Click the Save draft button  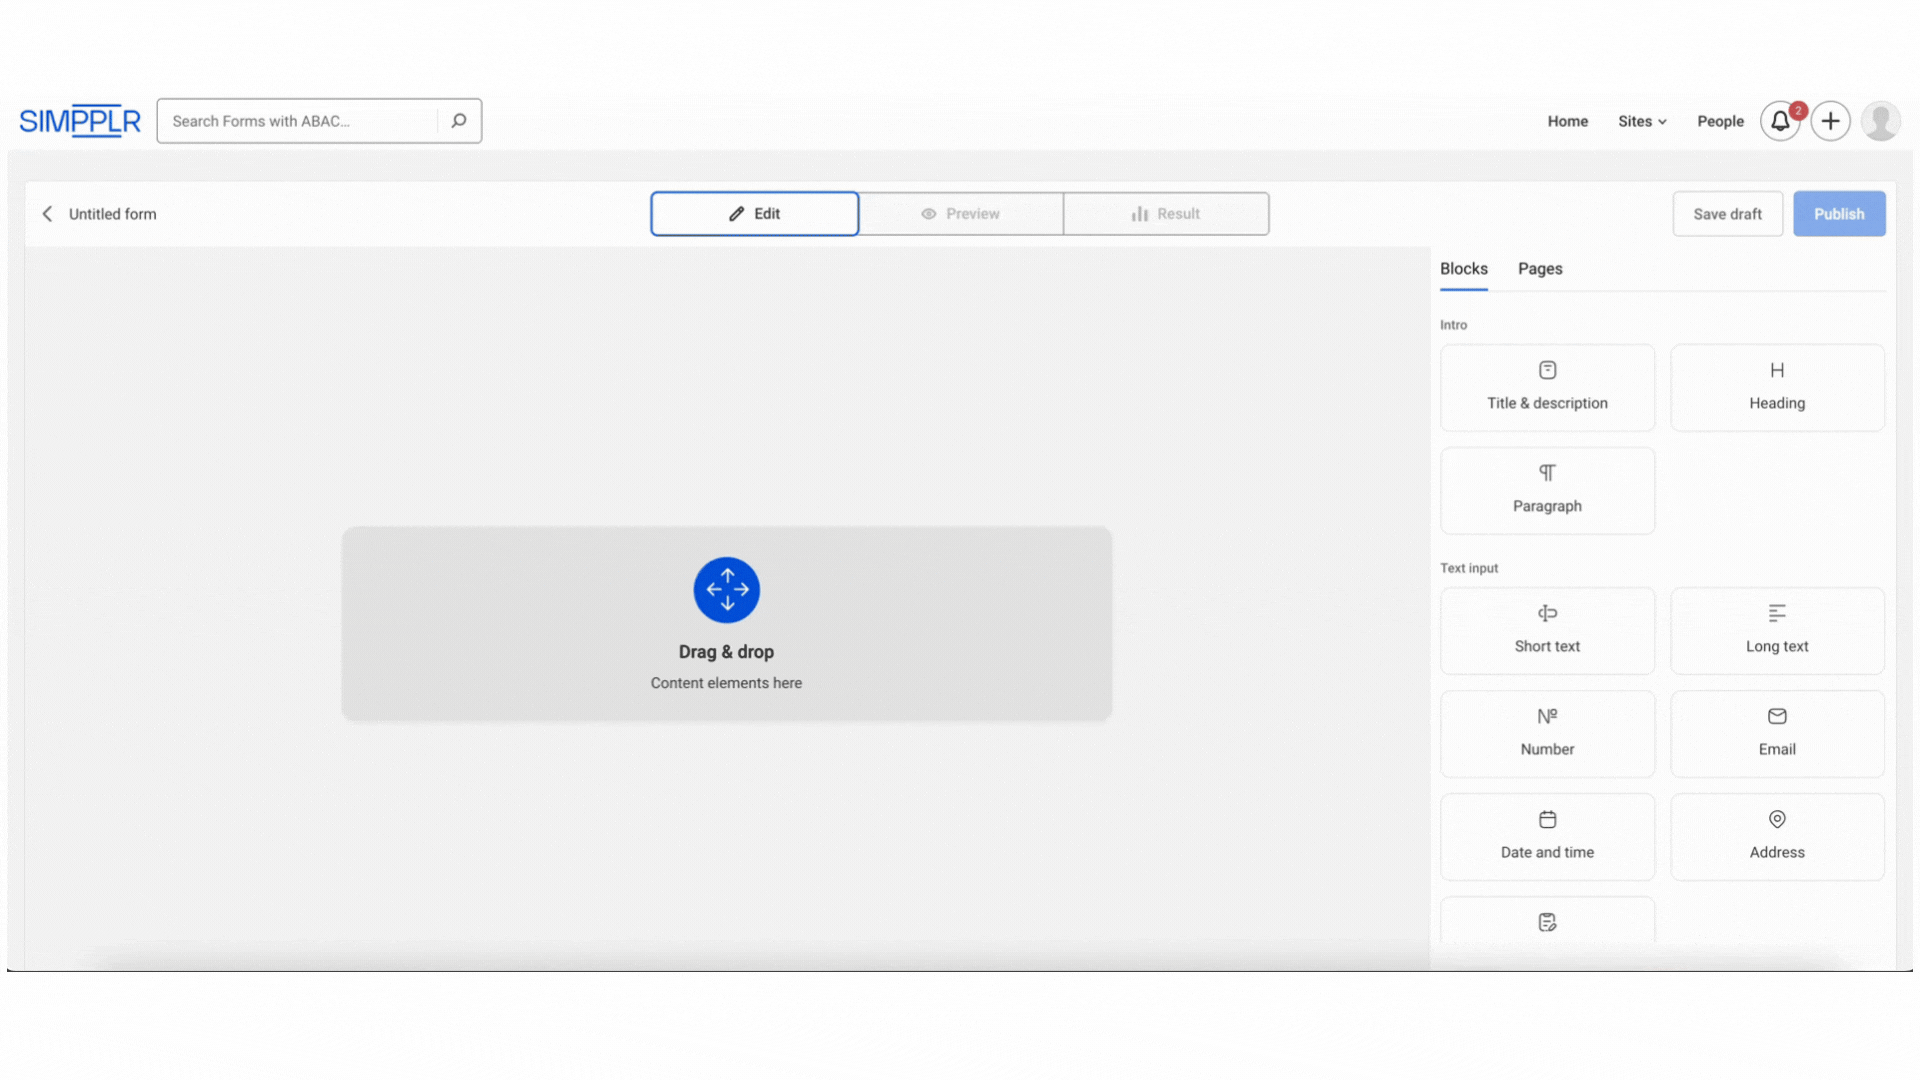[x=1727, y=214]
